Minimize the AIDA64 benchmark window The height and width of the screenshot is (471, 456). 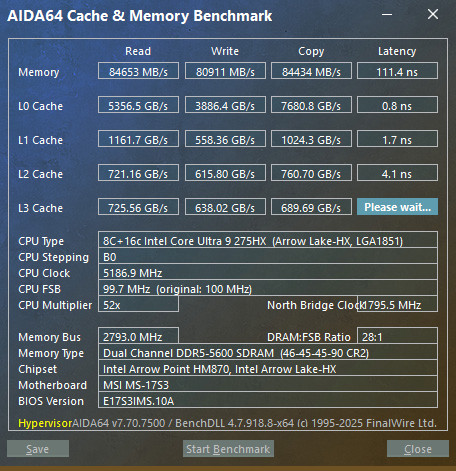click(387, 14)
